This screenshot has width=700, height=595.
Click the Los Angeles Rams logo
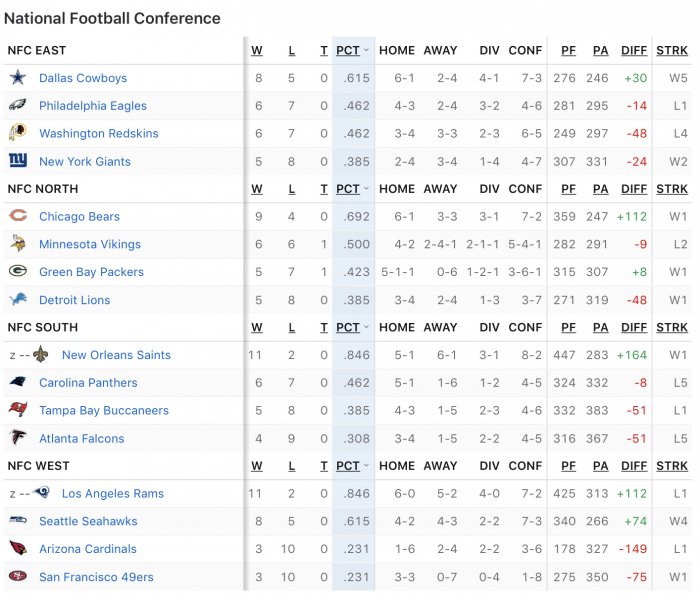tap(42, 493)
